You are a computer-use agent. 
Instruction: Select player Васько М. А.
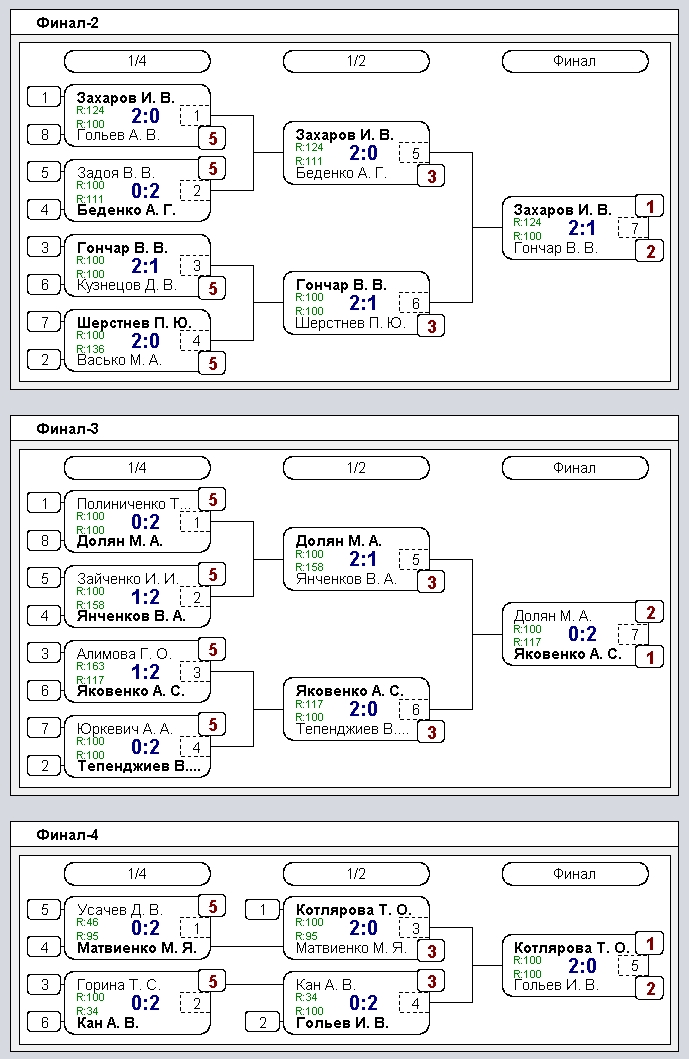(119, 360)
